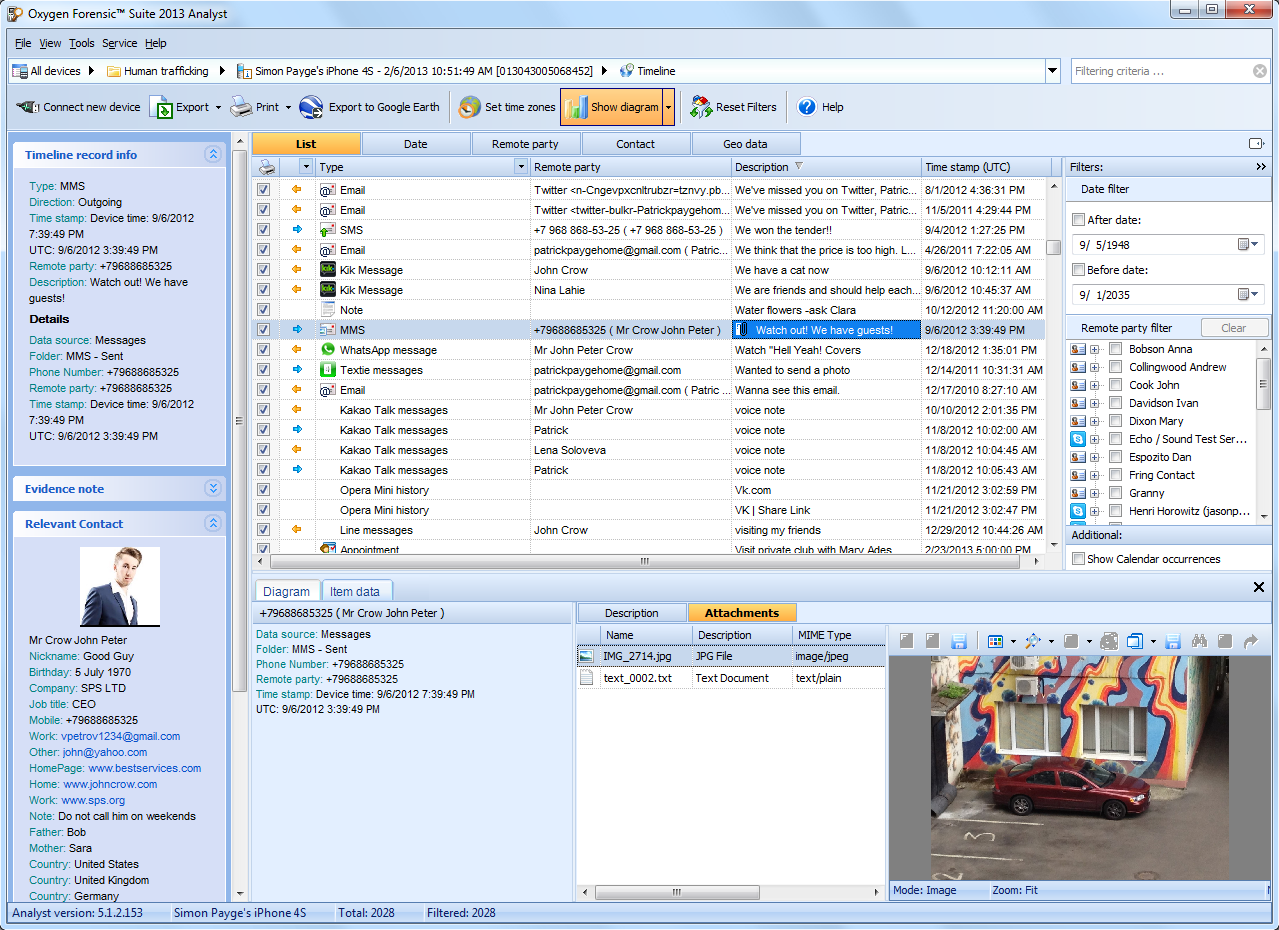The image size is (1279, 930).
Task: Switch to the Contact tab
Action: point(635,144)
